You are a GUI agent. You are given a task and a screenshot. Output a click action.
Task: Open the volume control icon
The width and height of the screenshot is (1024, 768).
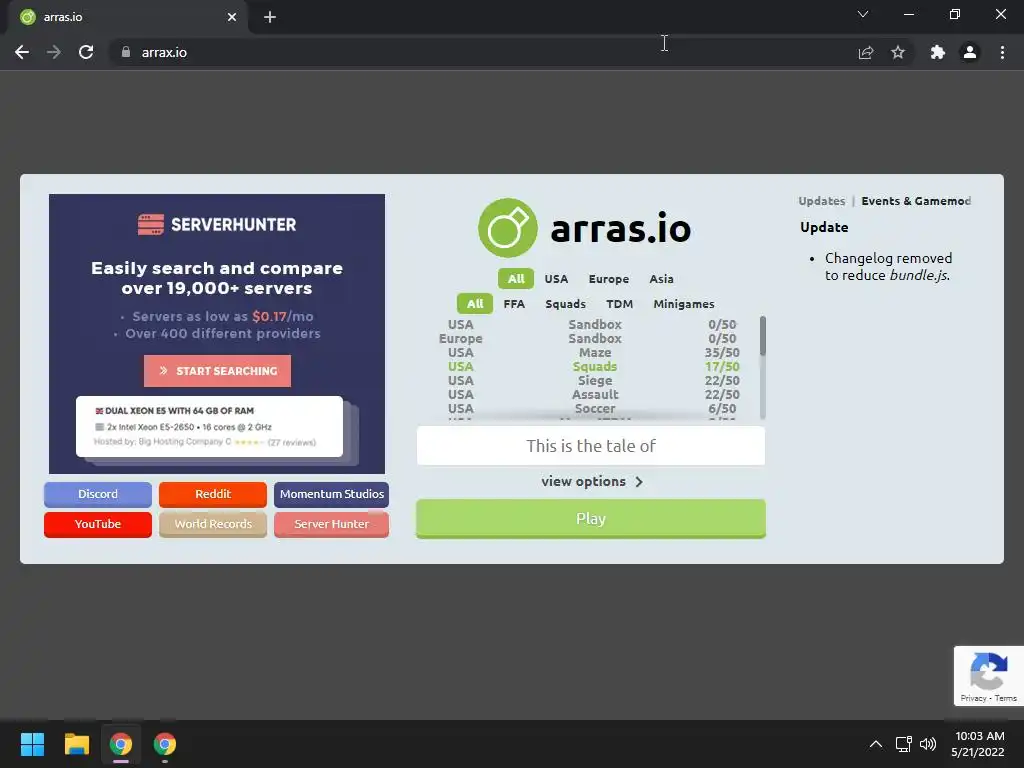point(927,744)
